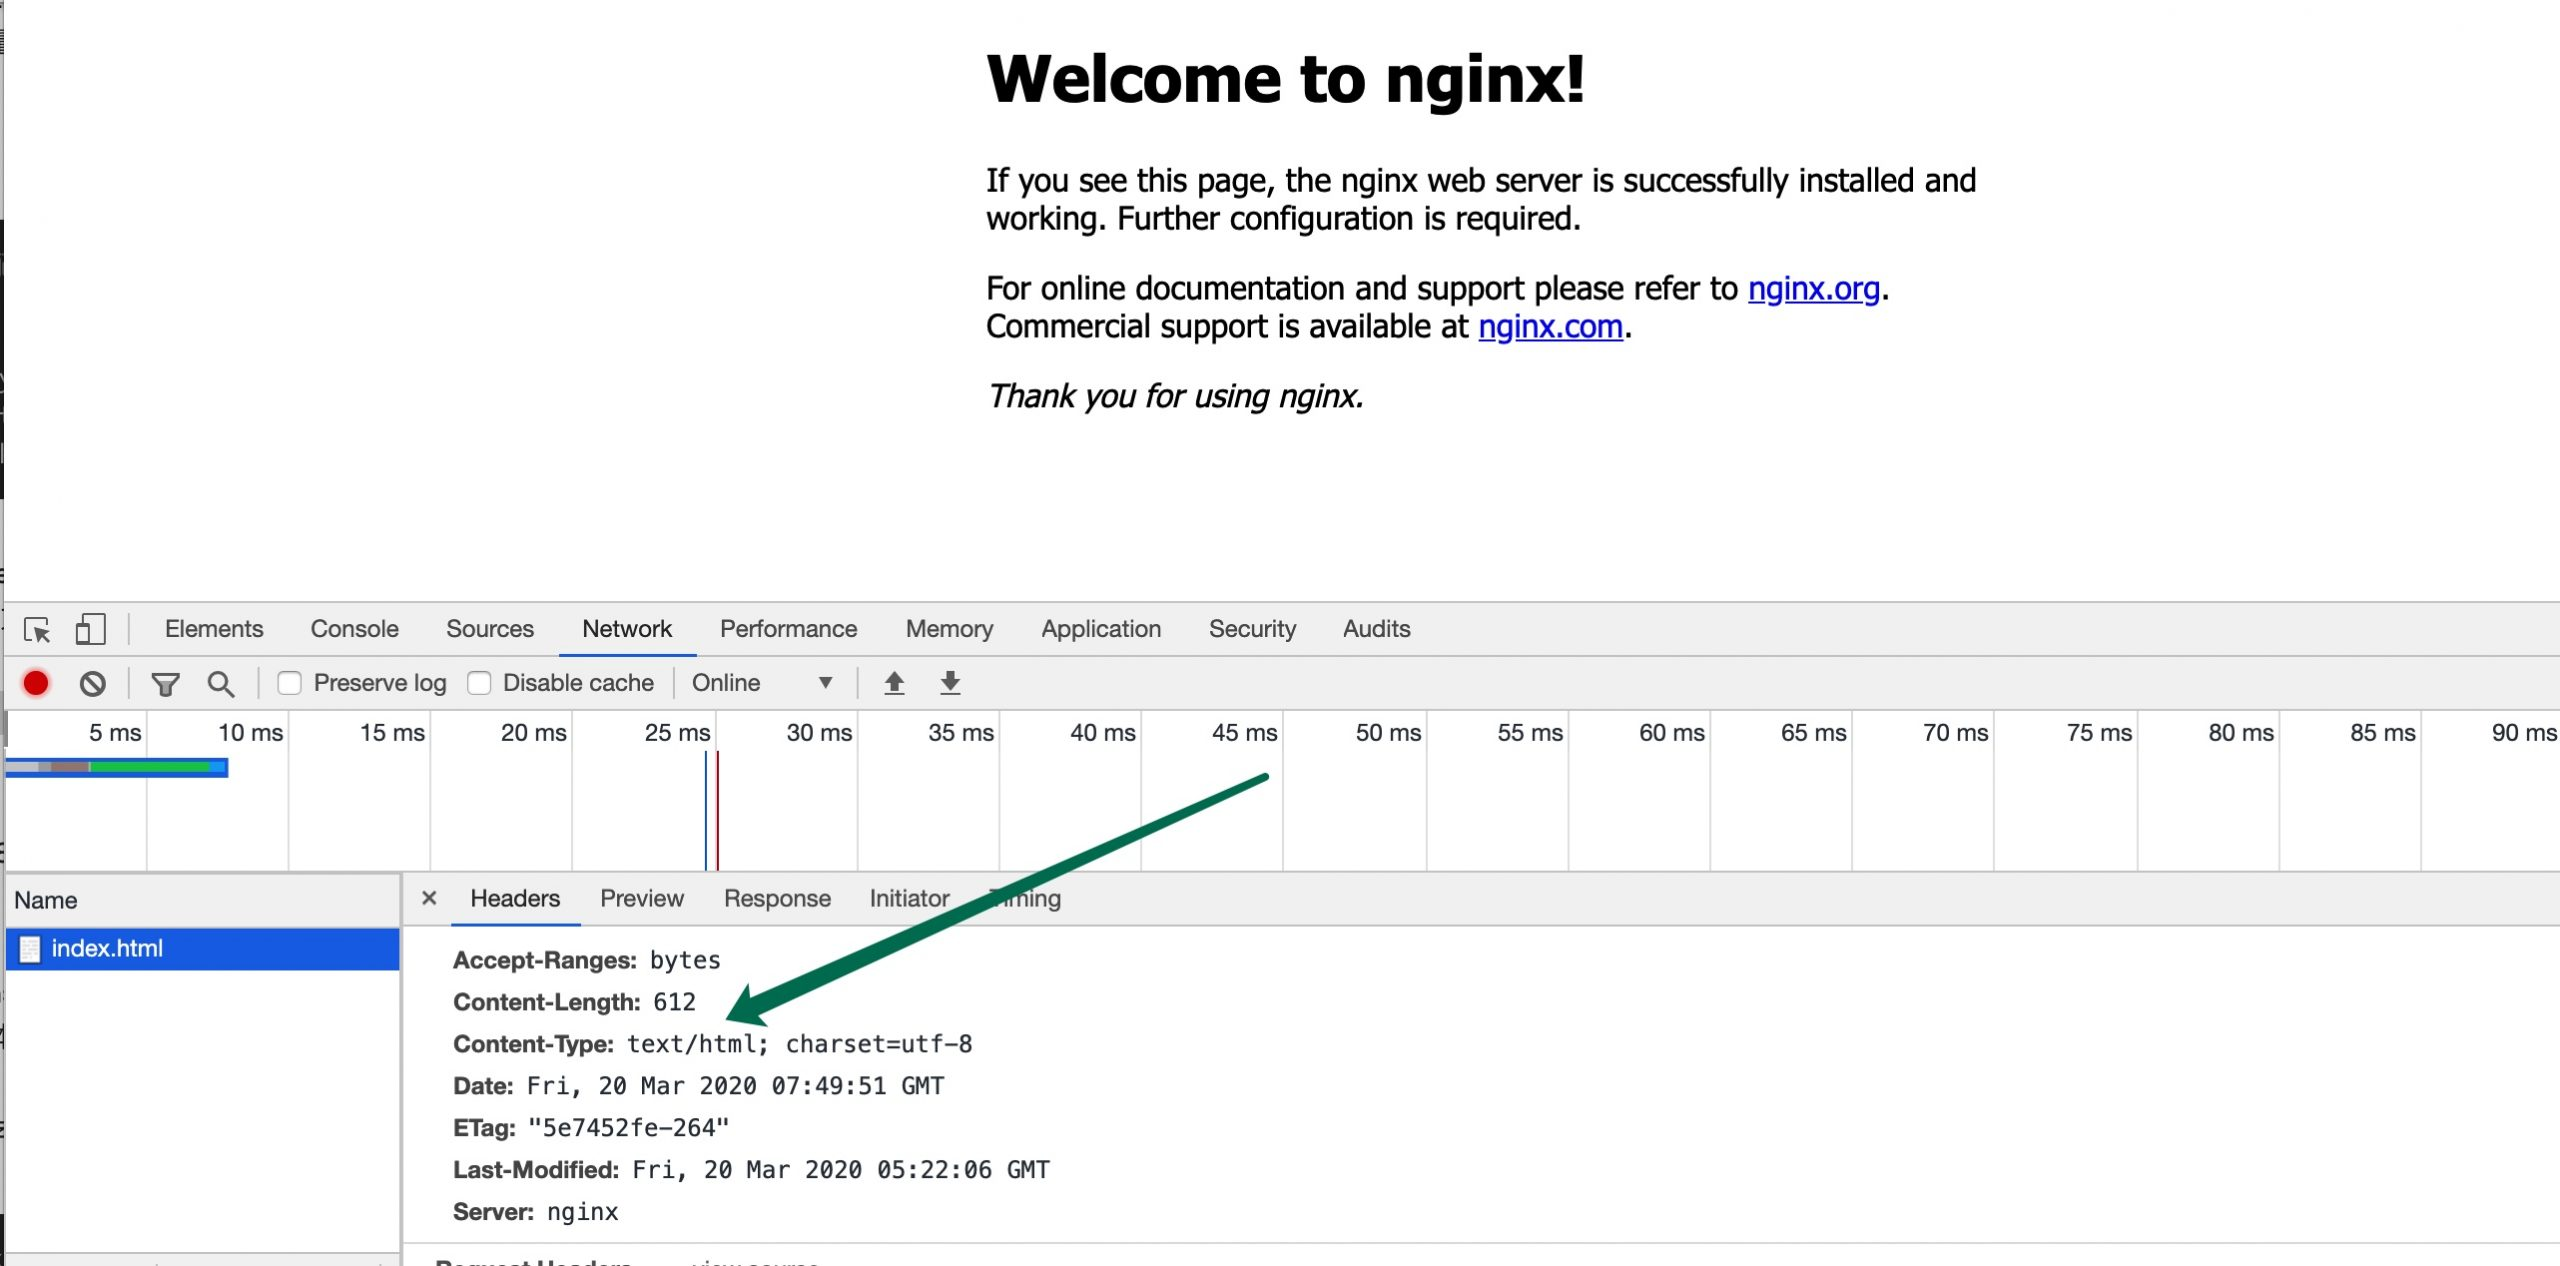Toggle the device toolbar icon
Image resolution: width=2560 pixels, height=1266 pixels.
[90, 629]
